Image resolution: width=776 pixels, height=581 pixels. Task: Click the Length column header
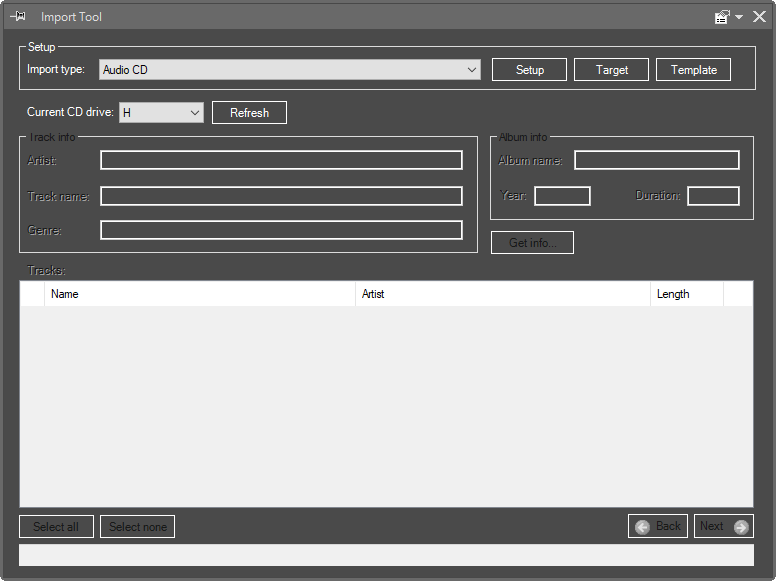[x=686, y=294]
